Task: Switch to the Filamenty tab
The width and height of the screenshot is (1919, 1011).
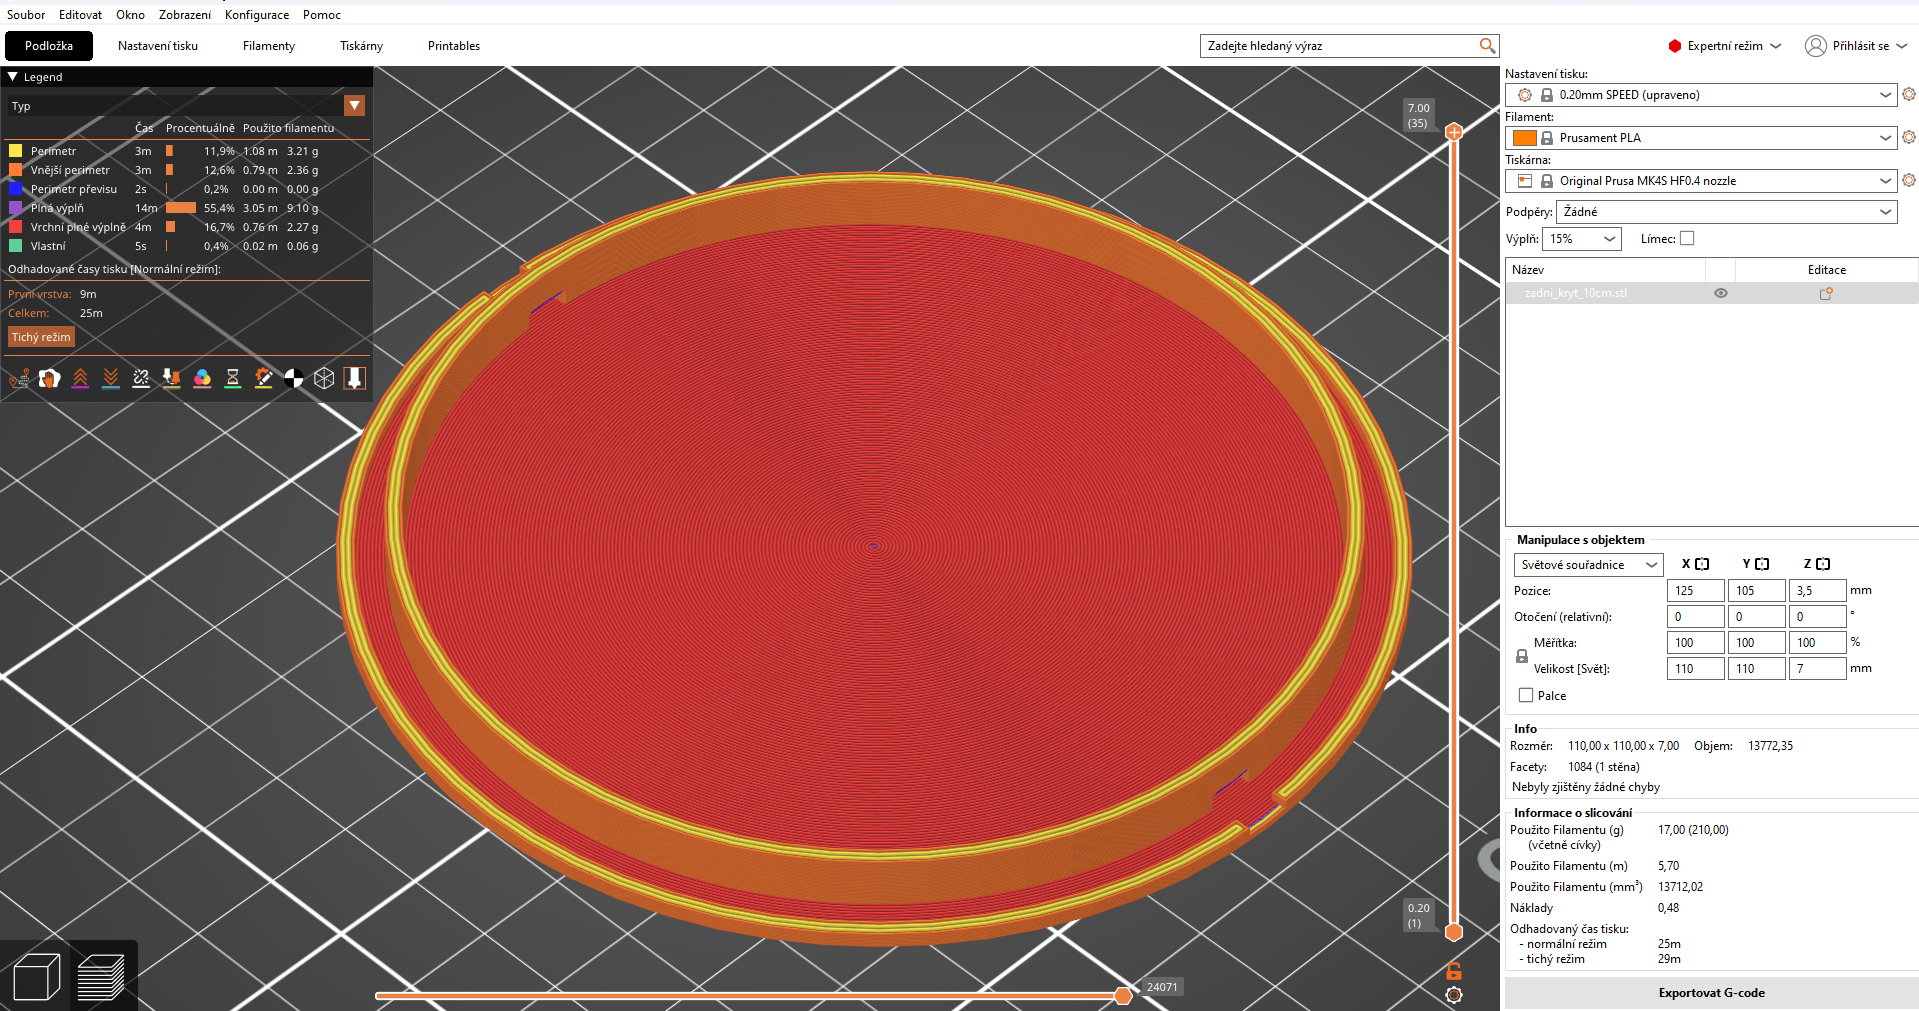Action: [x=269, y=46]
